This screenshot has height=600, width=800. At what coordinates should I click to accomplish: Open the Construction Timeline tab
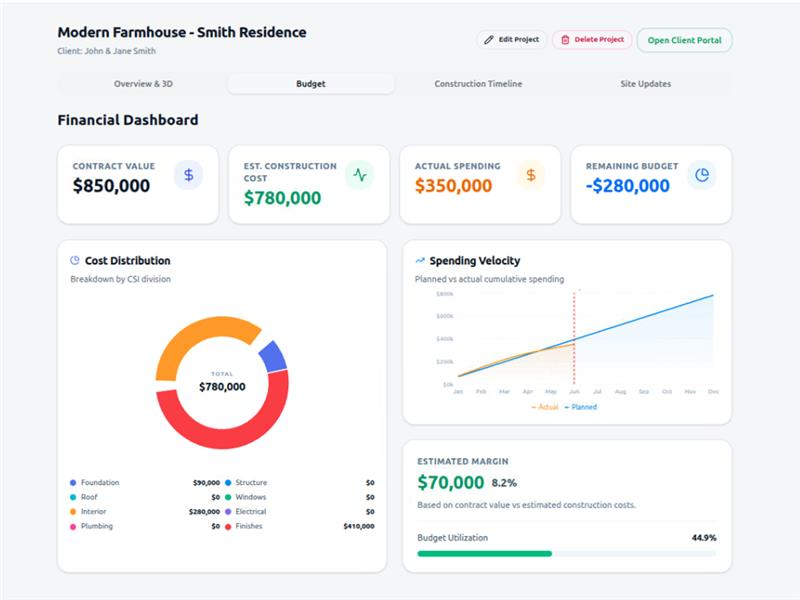(478, 84)
